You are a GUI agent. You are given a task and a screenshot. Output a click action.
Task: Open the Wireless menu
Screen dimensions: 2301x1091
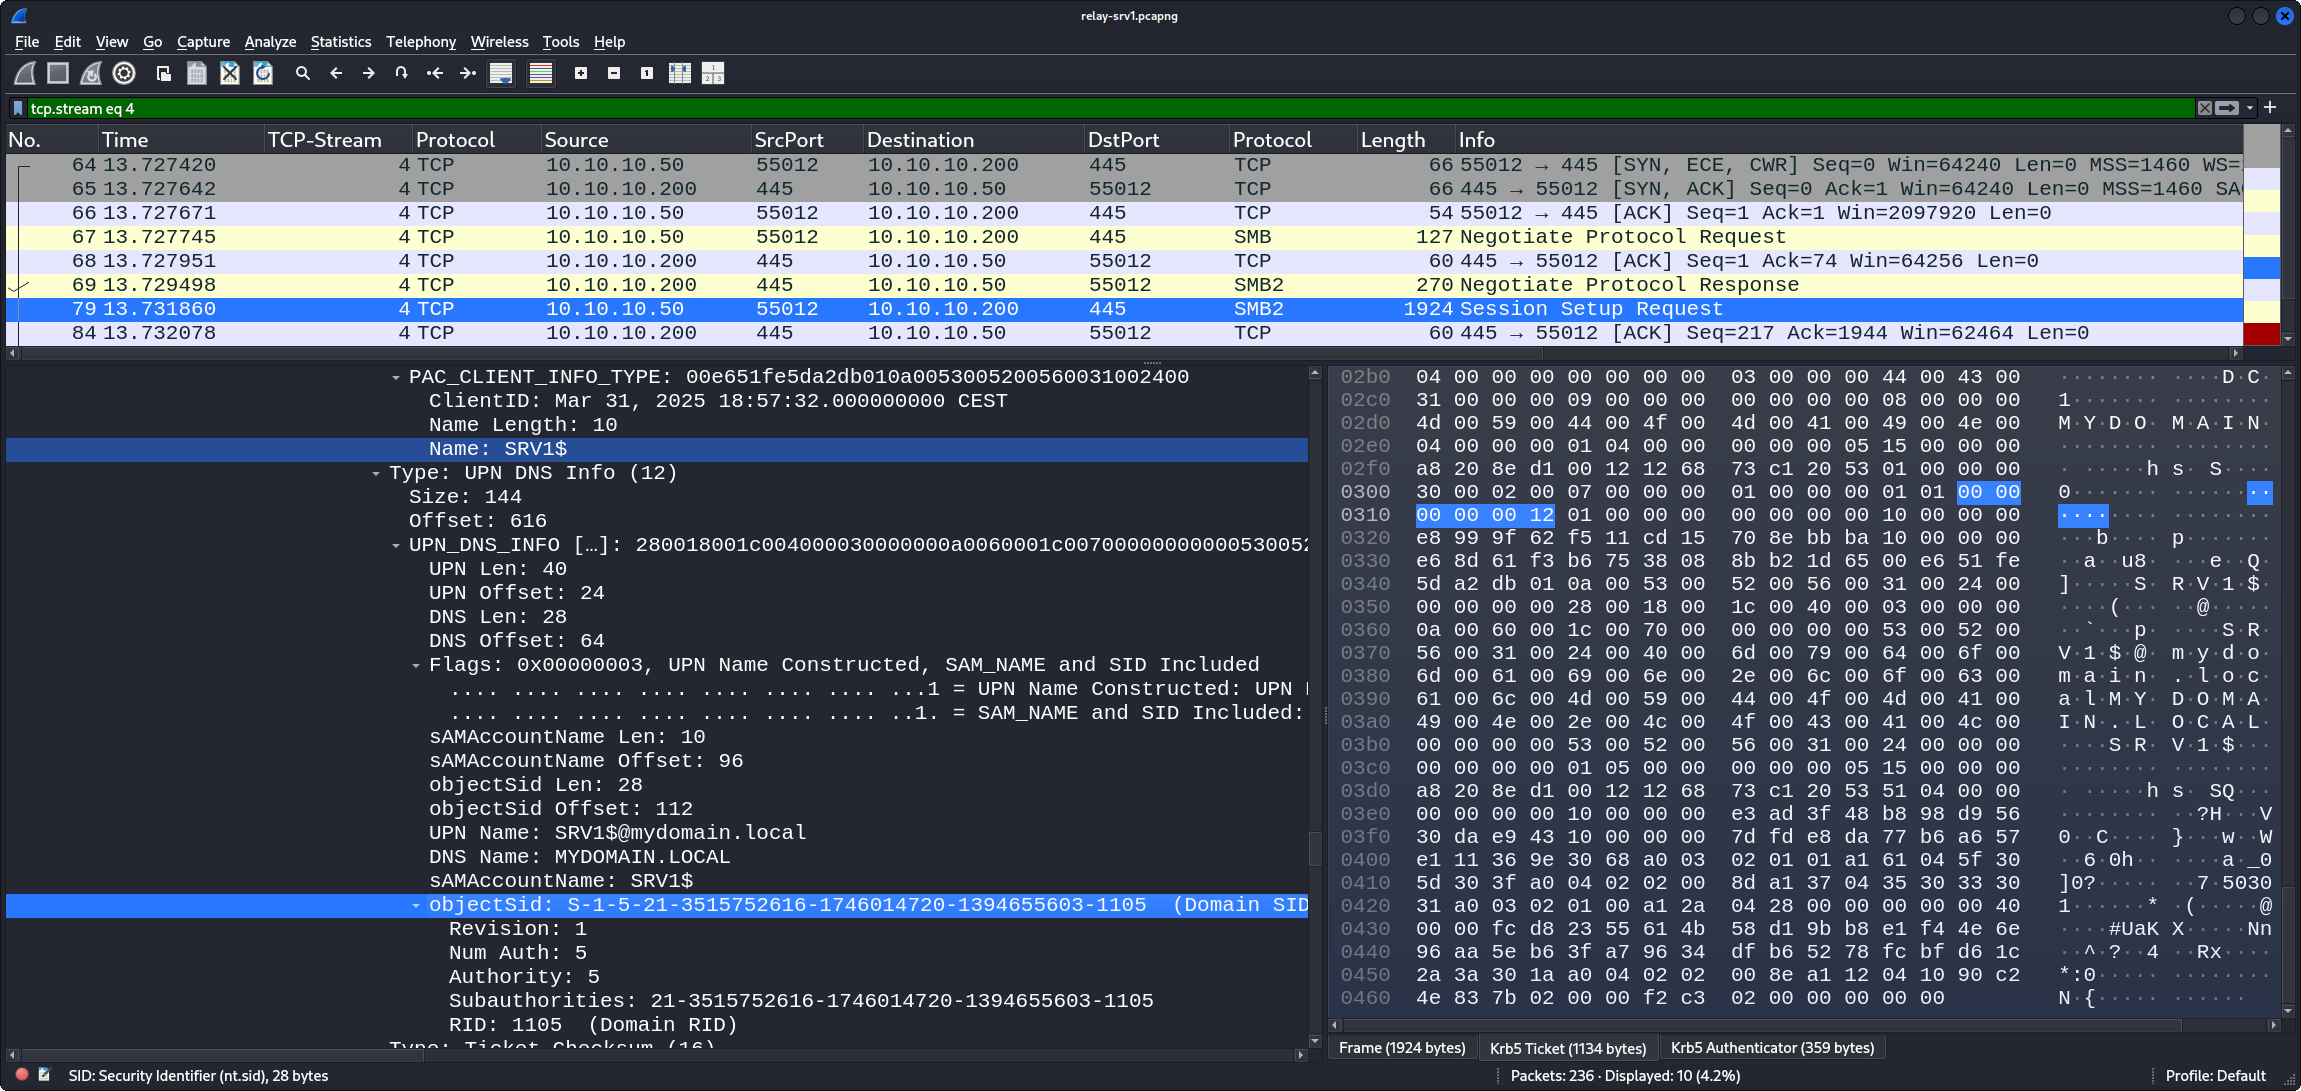[499, 41]
